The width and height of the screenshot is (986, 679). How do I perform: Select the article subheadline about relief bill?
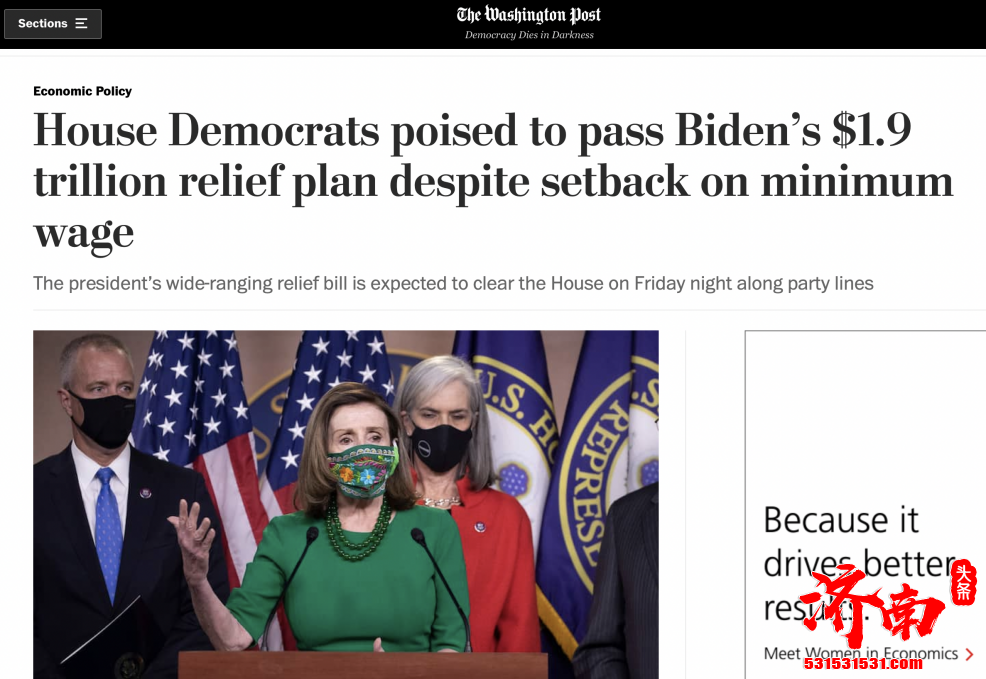(x=453, y=284)
